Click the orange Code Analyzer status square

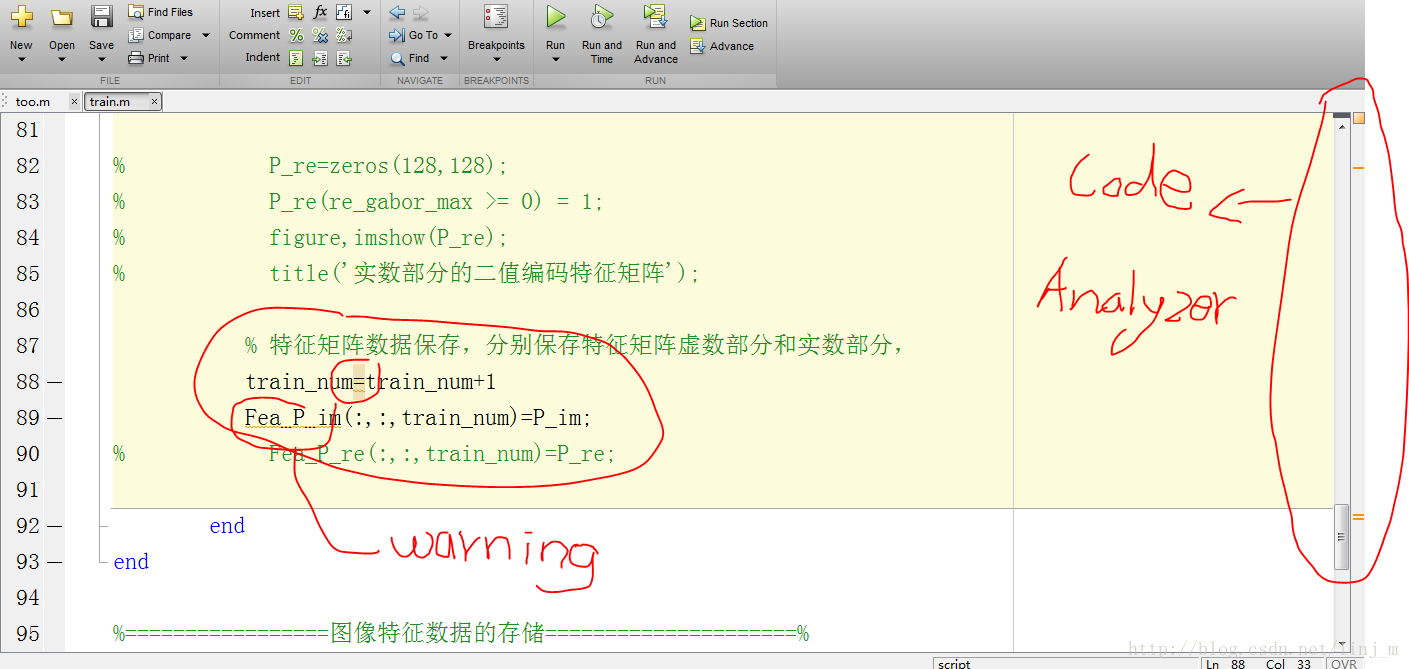pos(1358,118)
